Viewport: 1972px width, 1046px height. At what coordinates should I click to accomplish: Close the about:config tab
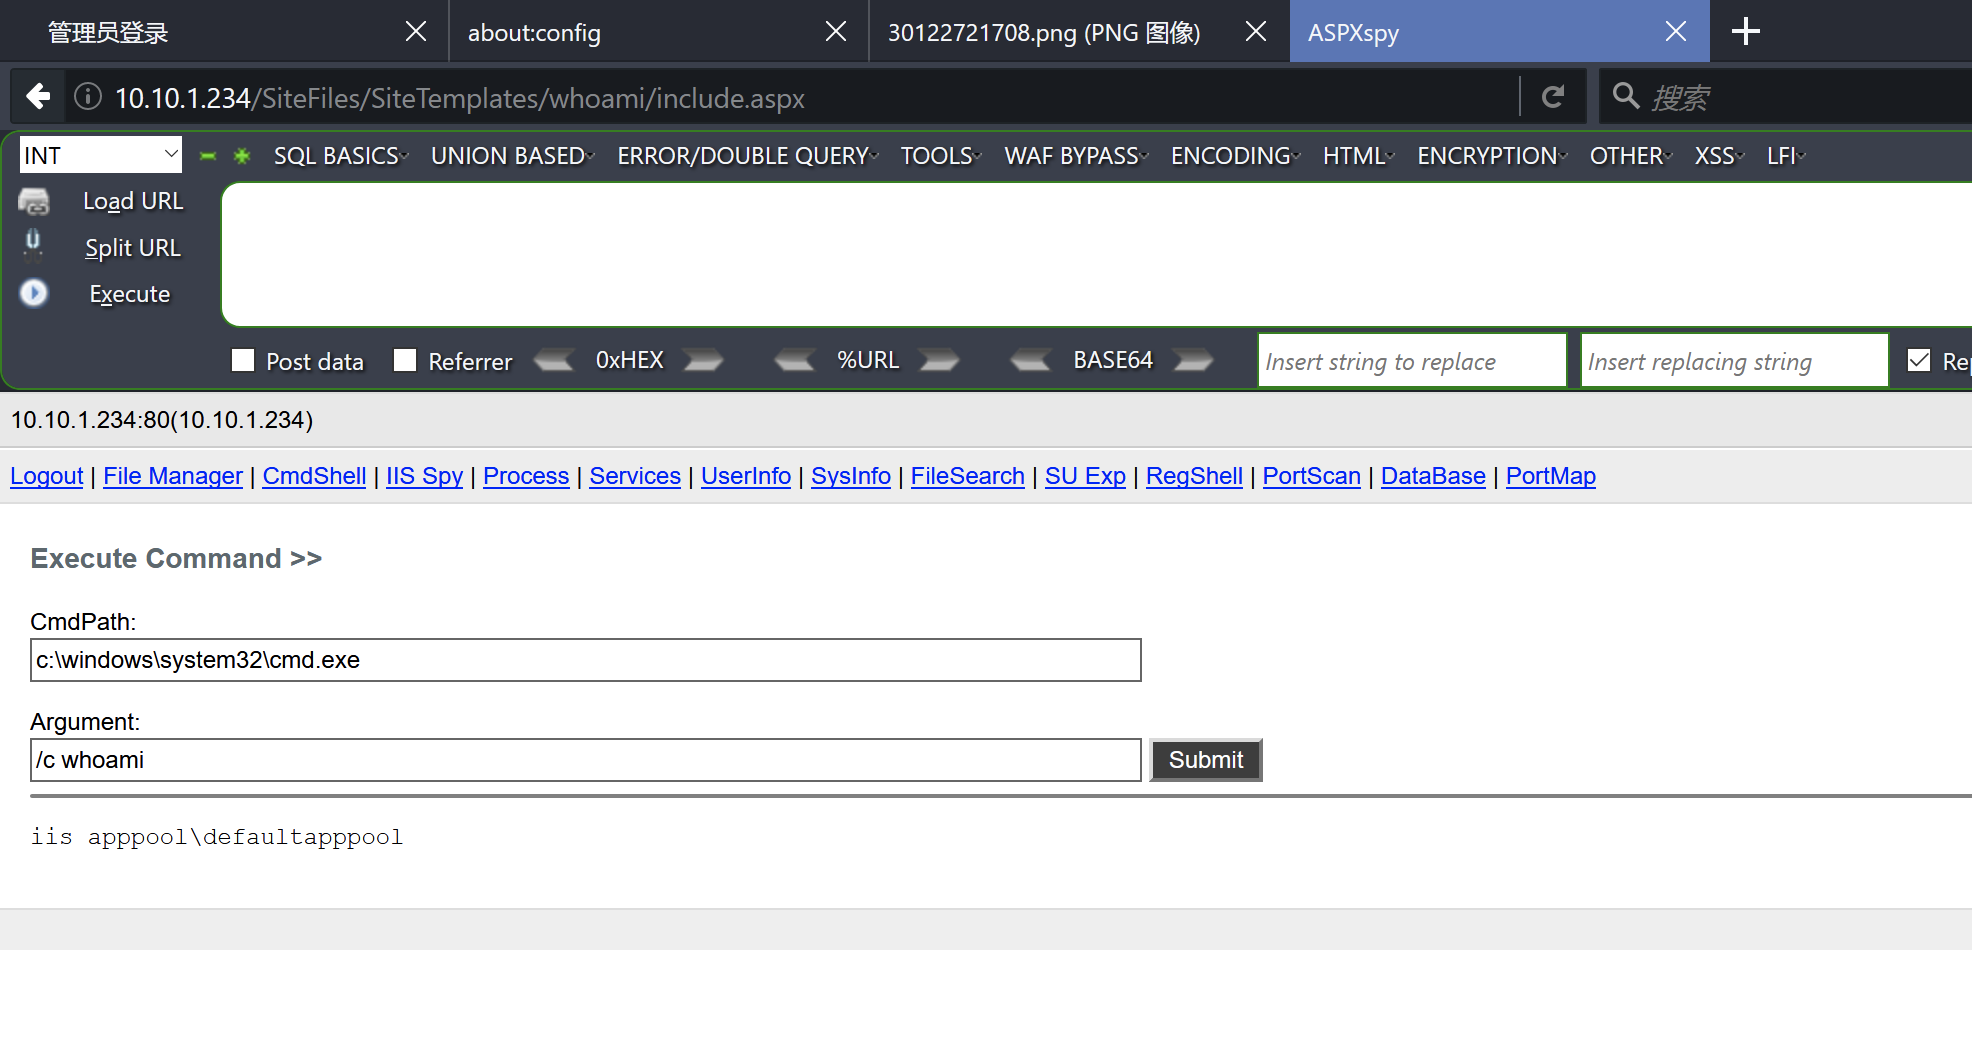click(x=836, y=32)
